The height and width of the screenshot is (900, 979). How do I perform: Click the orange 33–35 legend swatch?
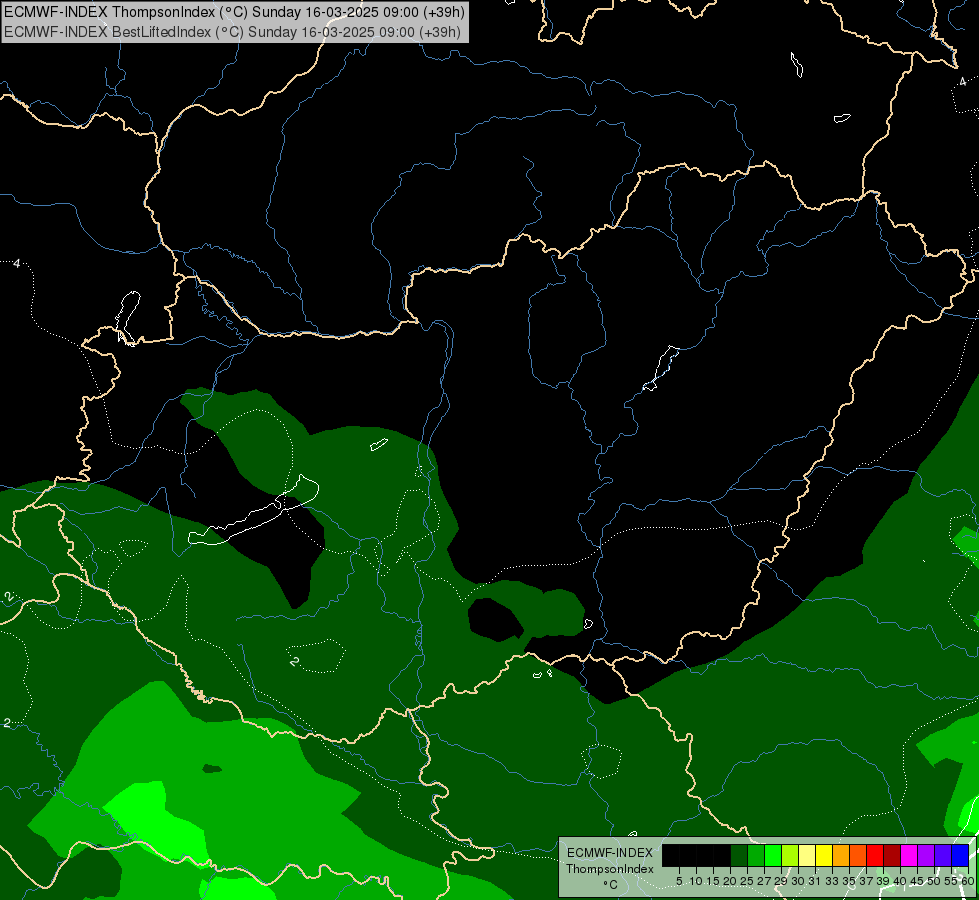click(x=841, y=856)
